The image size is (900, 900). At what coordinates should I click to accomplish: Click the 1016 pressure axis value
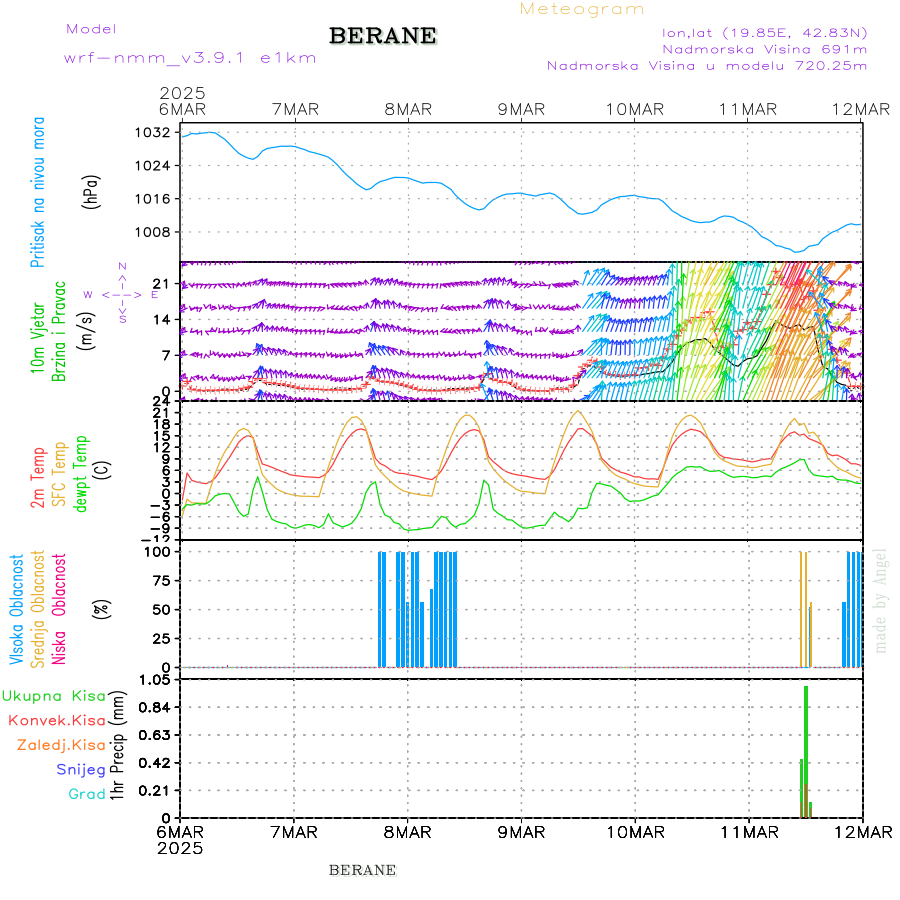[x=152, y=199]
